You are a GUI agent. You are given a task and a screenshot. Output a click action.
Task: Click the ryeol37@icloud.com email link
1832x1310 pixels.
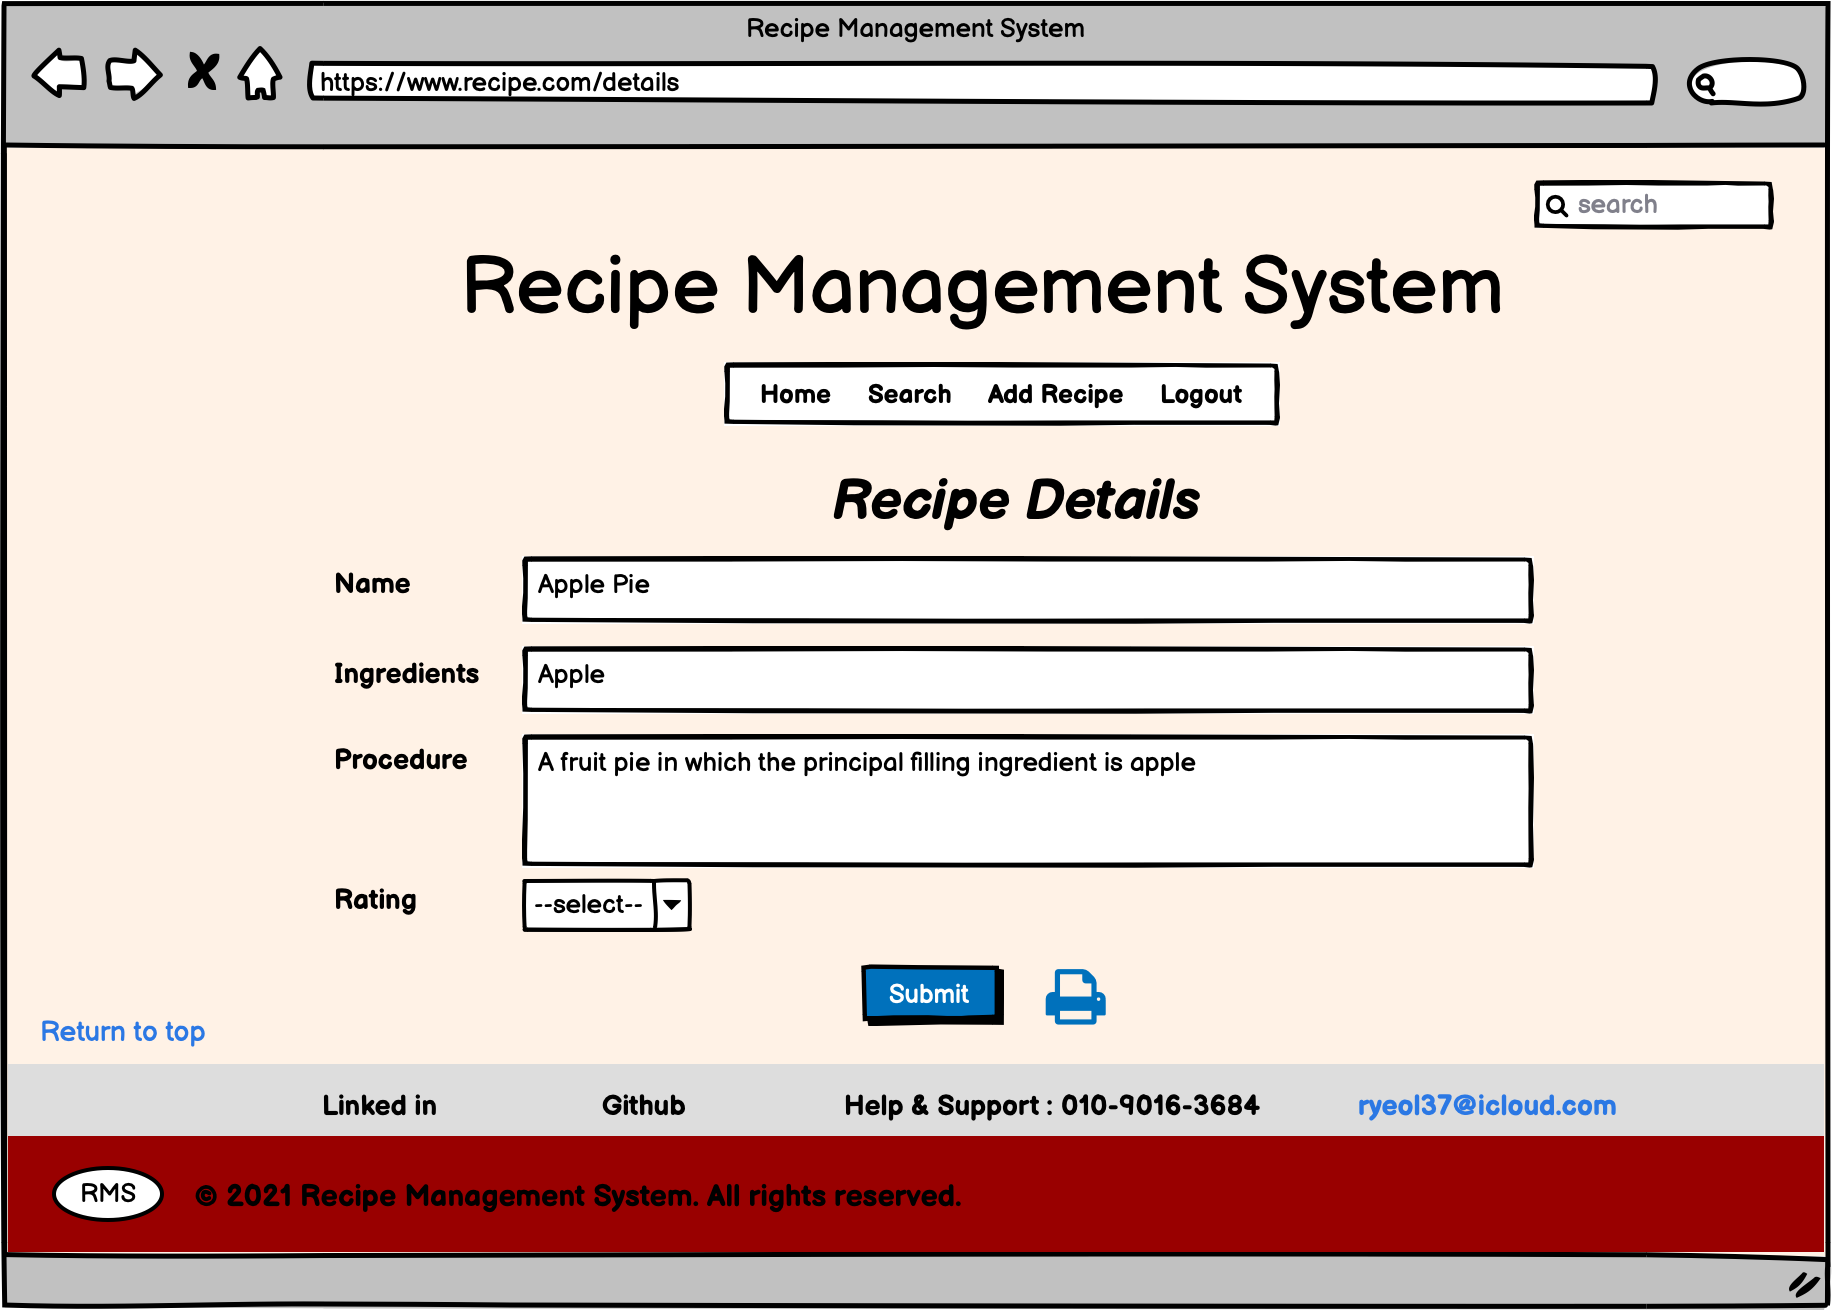[1487, 1105]
